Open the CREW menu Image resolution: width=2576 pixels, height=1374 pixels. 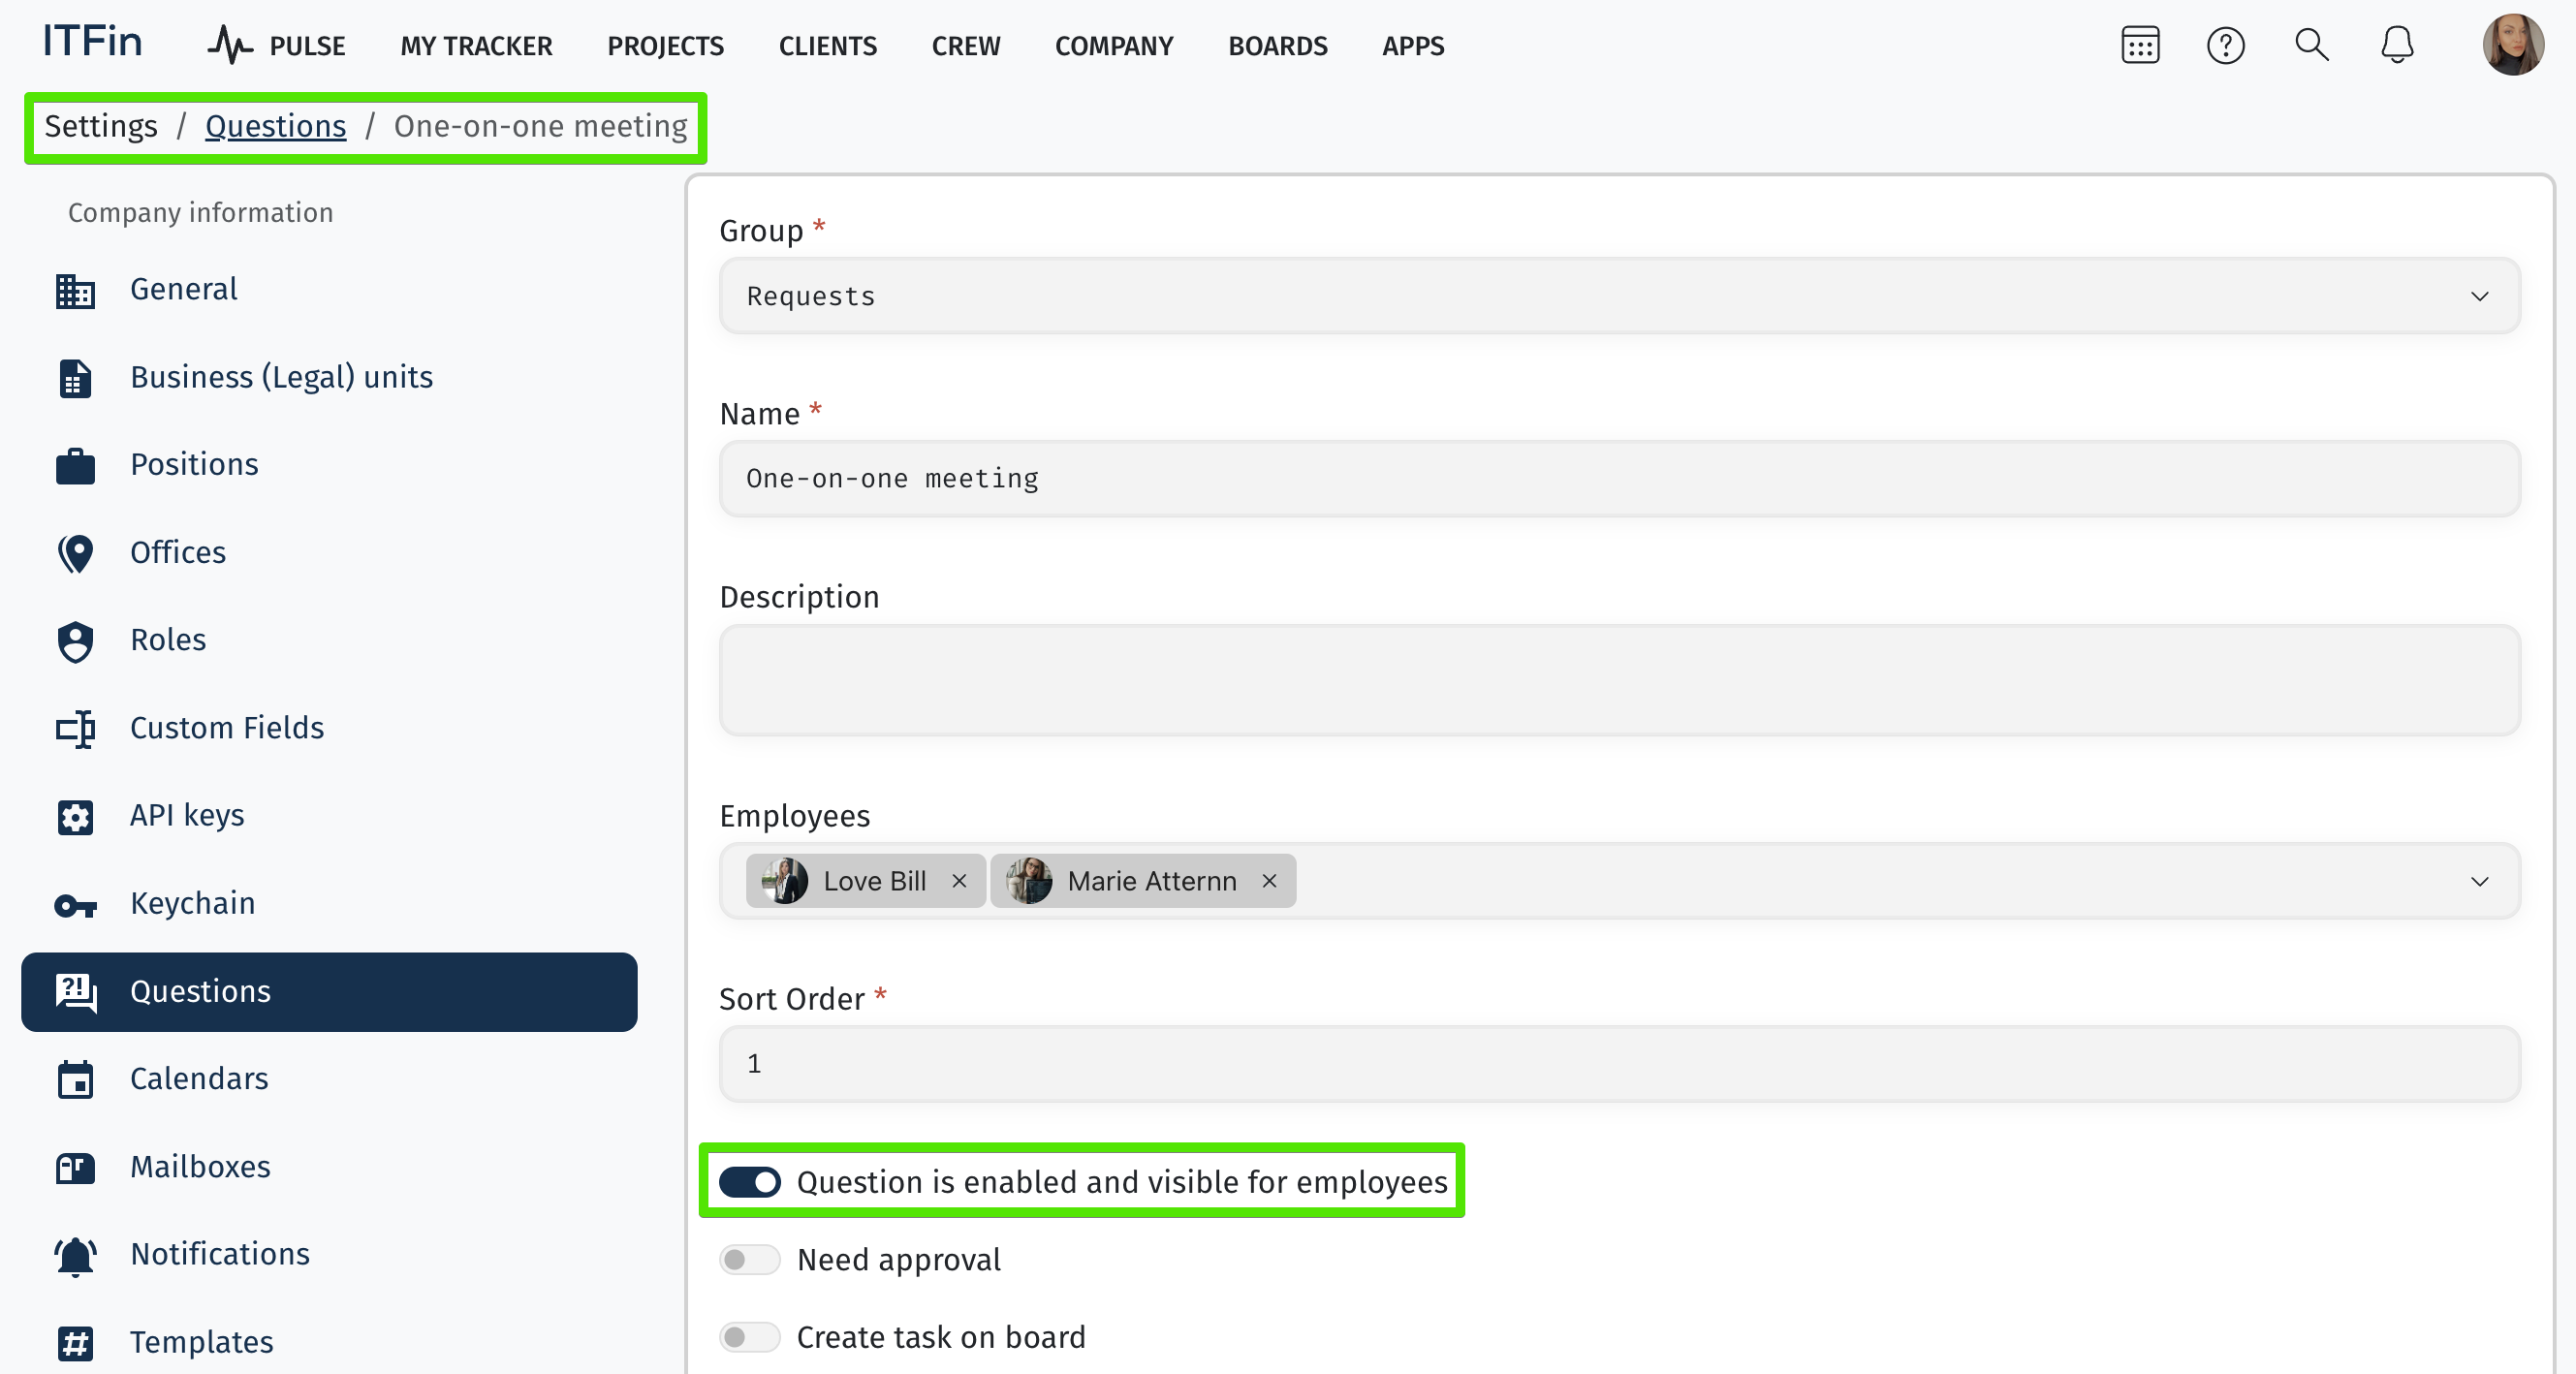pyautogui.click(x=965, y=46)
